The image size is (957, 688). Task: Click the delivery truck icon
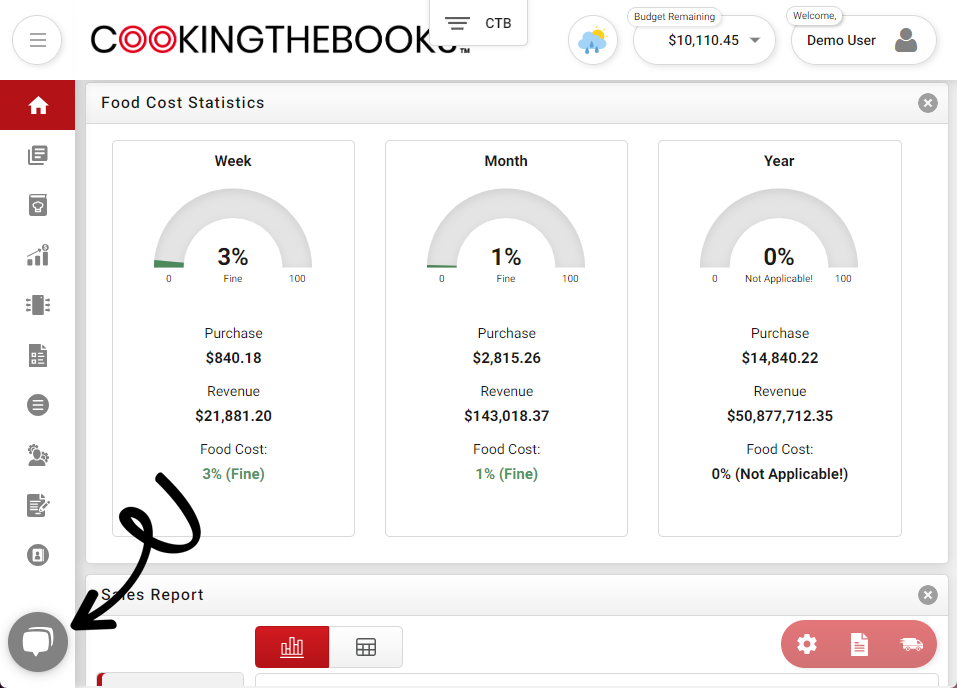(x=911, y=644)
